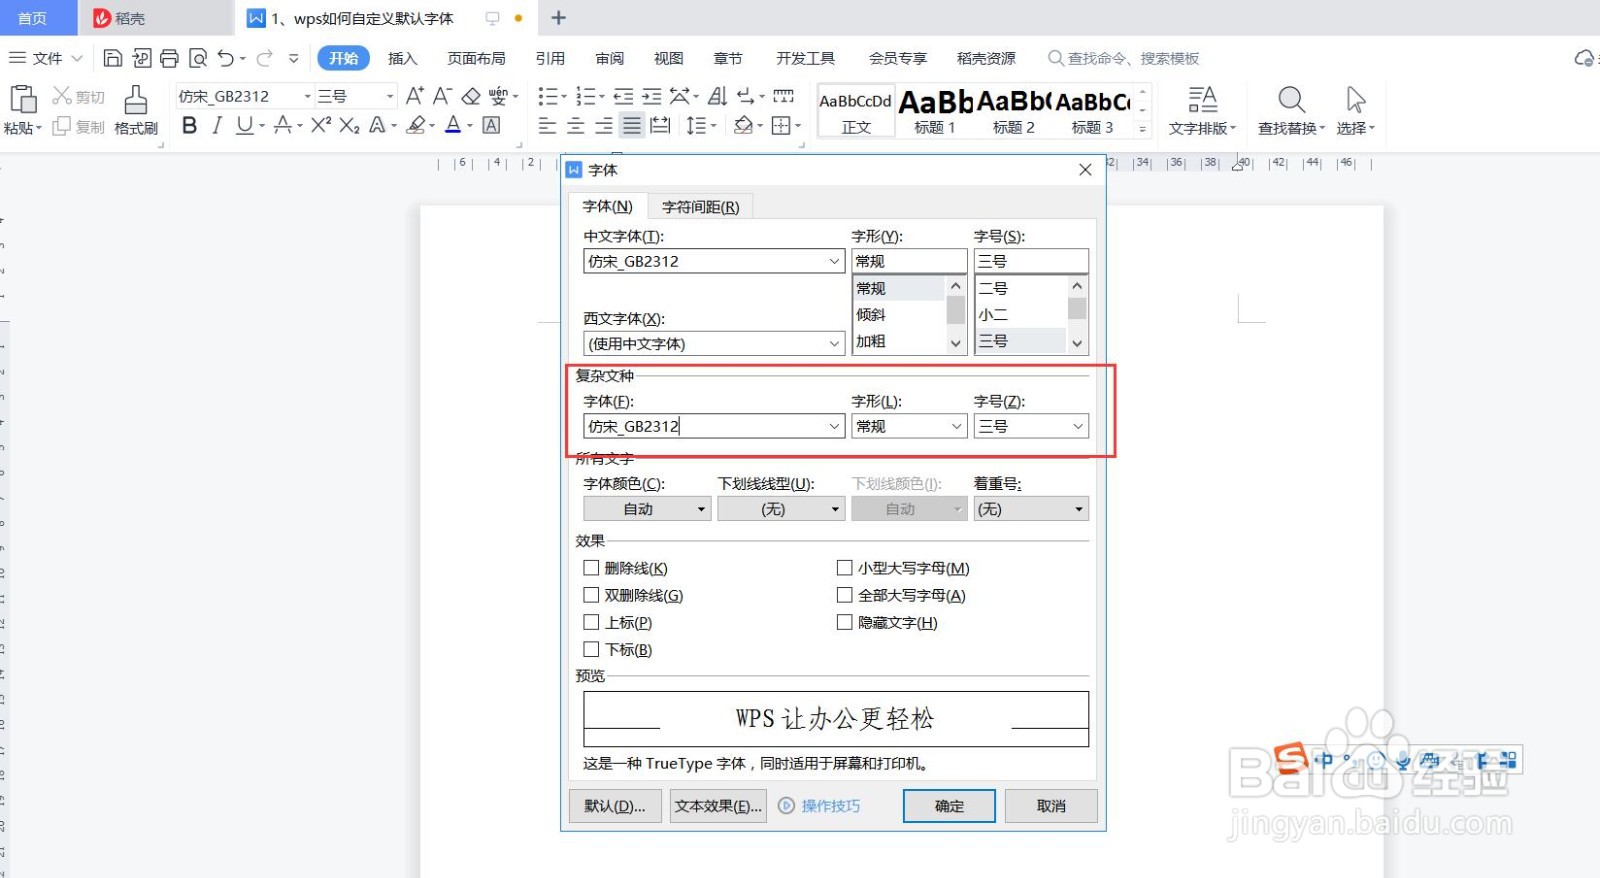Expand the styles gallery arrow
The image size is (1600, 878).
point(1143,129)
